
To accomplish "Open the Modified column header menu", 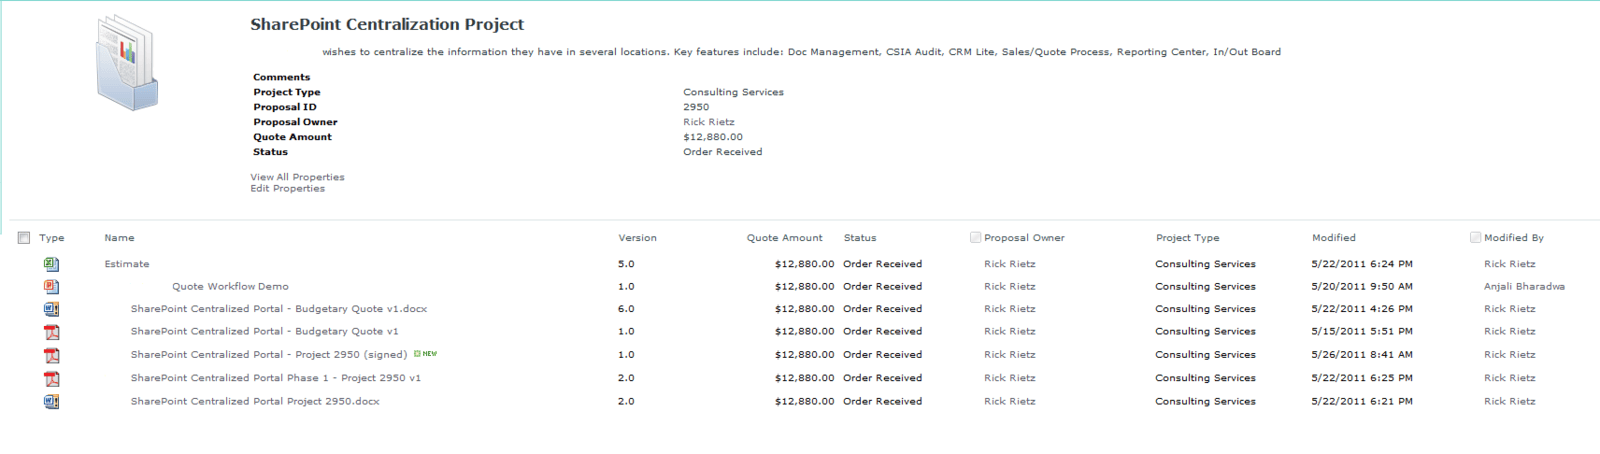I will point(1334,238).
